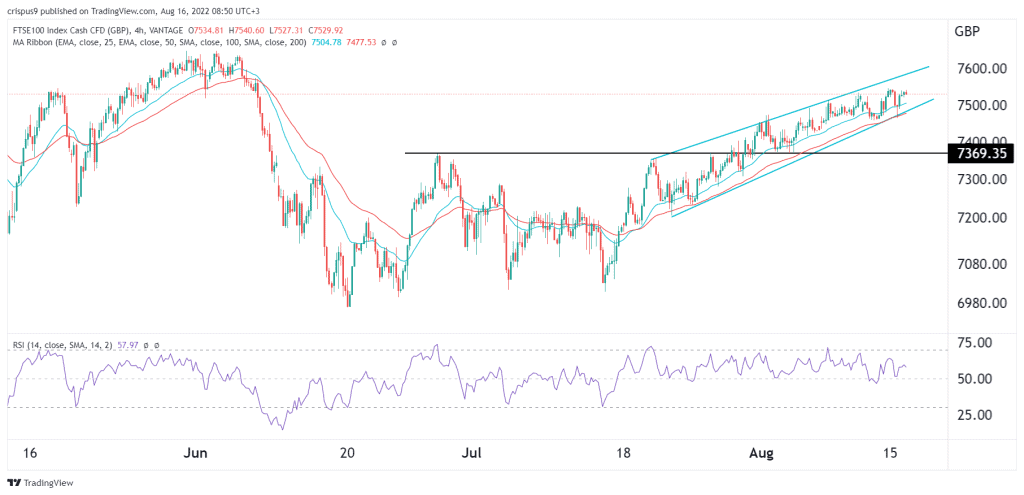1024x495 pixels.
Task: Click the 20 date label on time axis
Action: [347, 453]
